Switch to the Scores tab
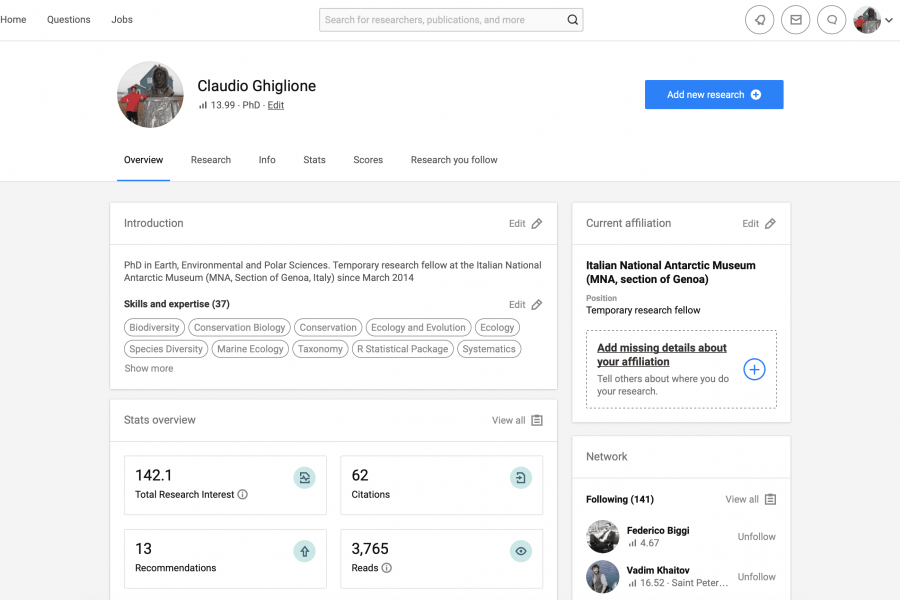 pos(368,160)
